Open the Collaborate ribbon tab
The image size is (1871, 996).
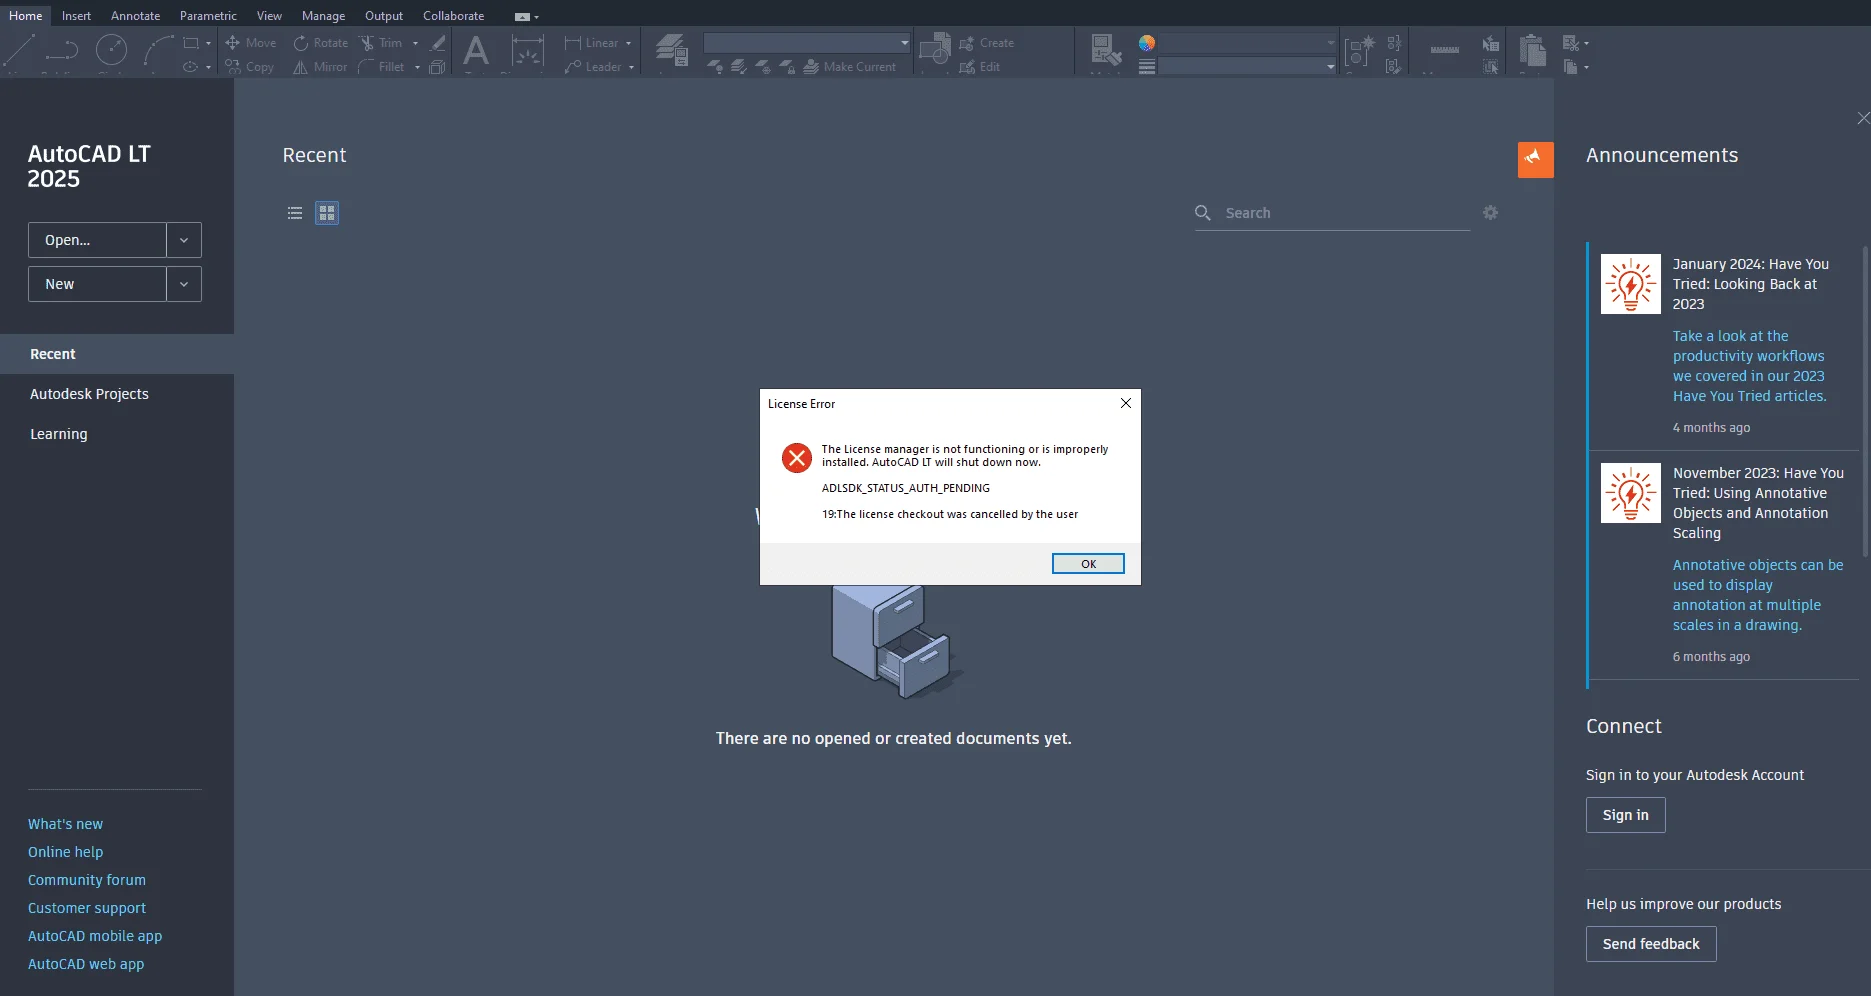(x=453, y=16)
